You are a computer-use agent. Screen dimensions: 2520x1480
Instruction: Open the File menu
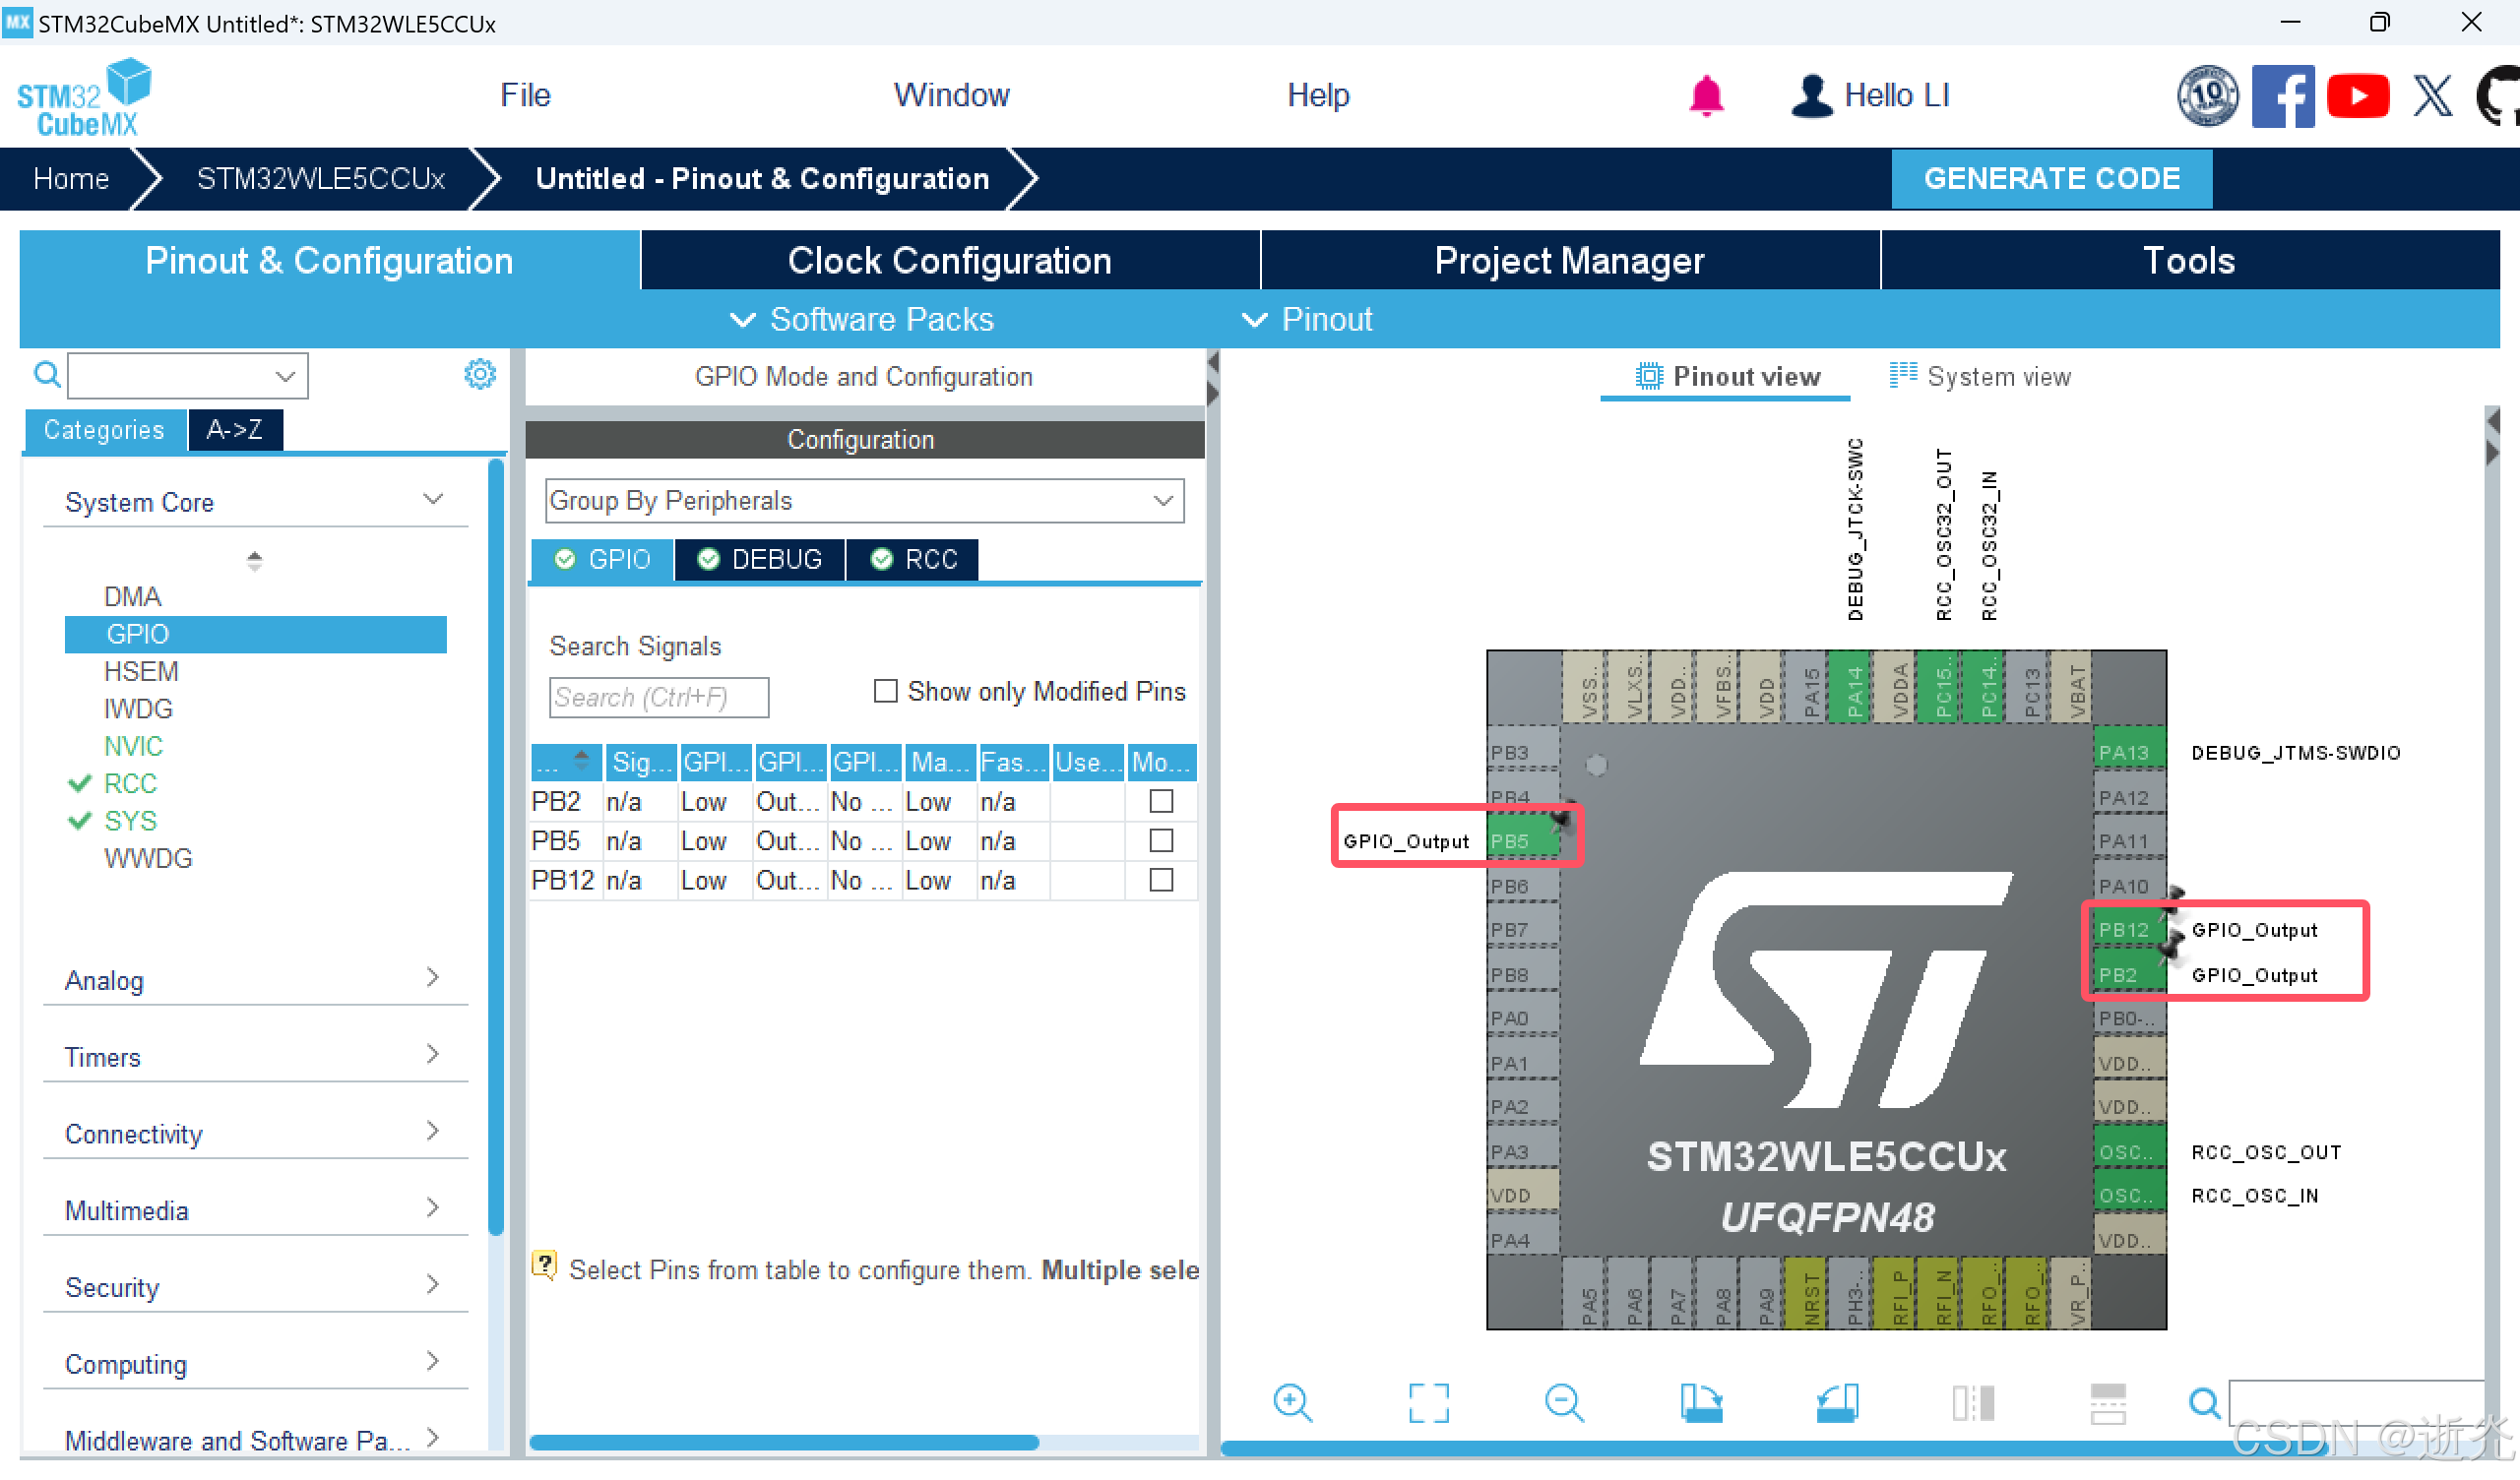tap(525, 95)
